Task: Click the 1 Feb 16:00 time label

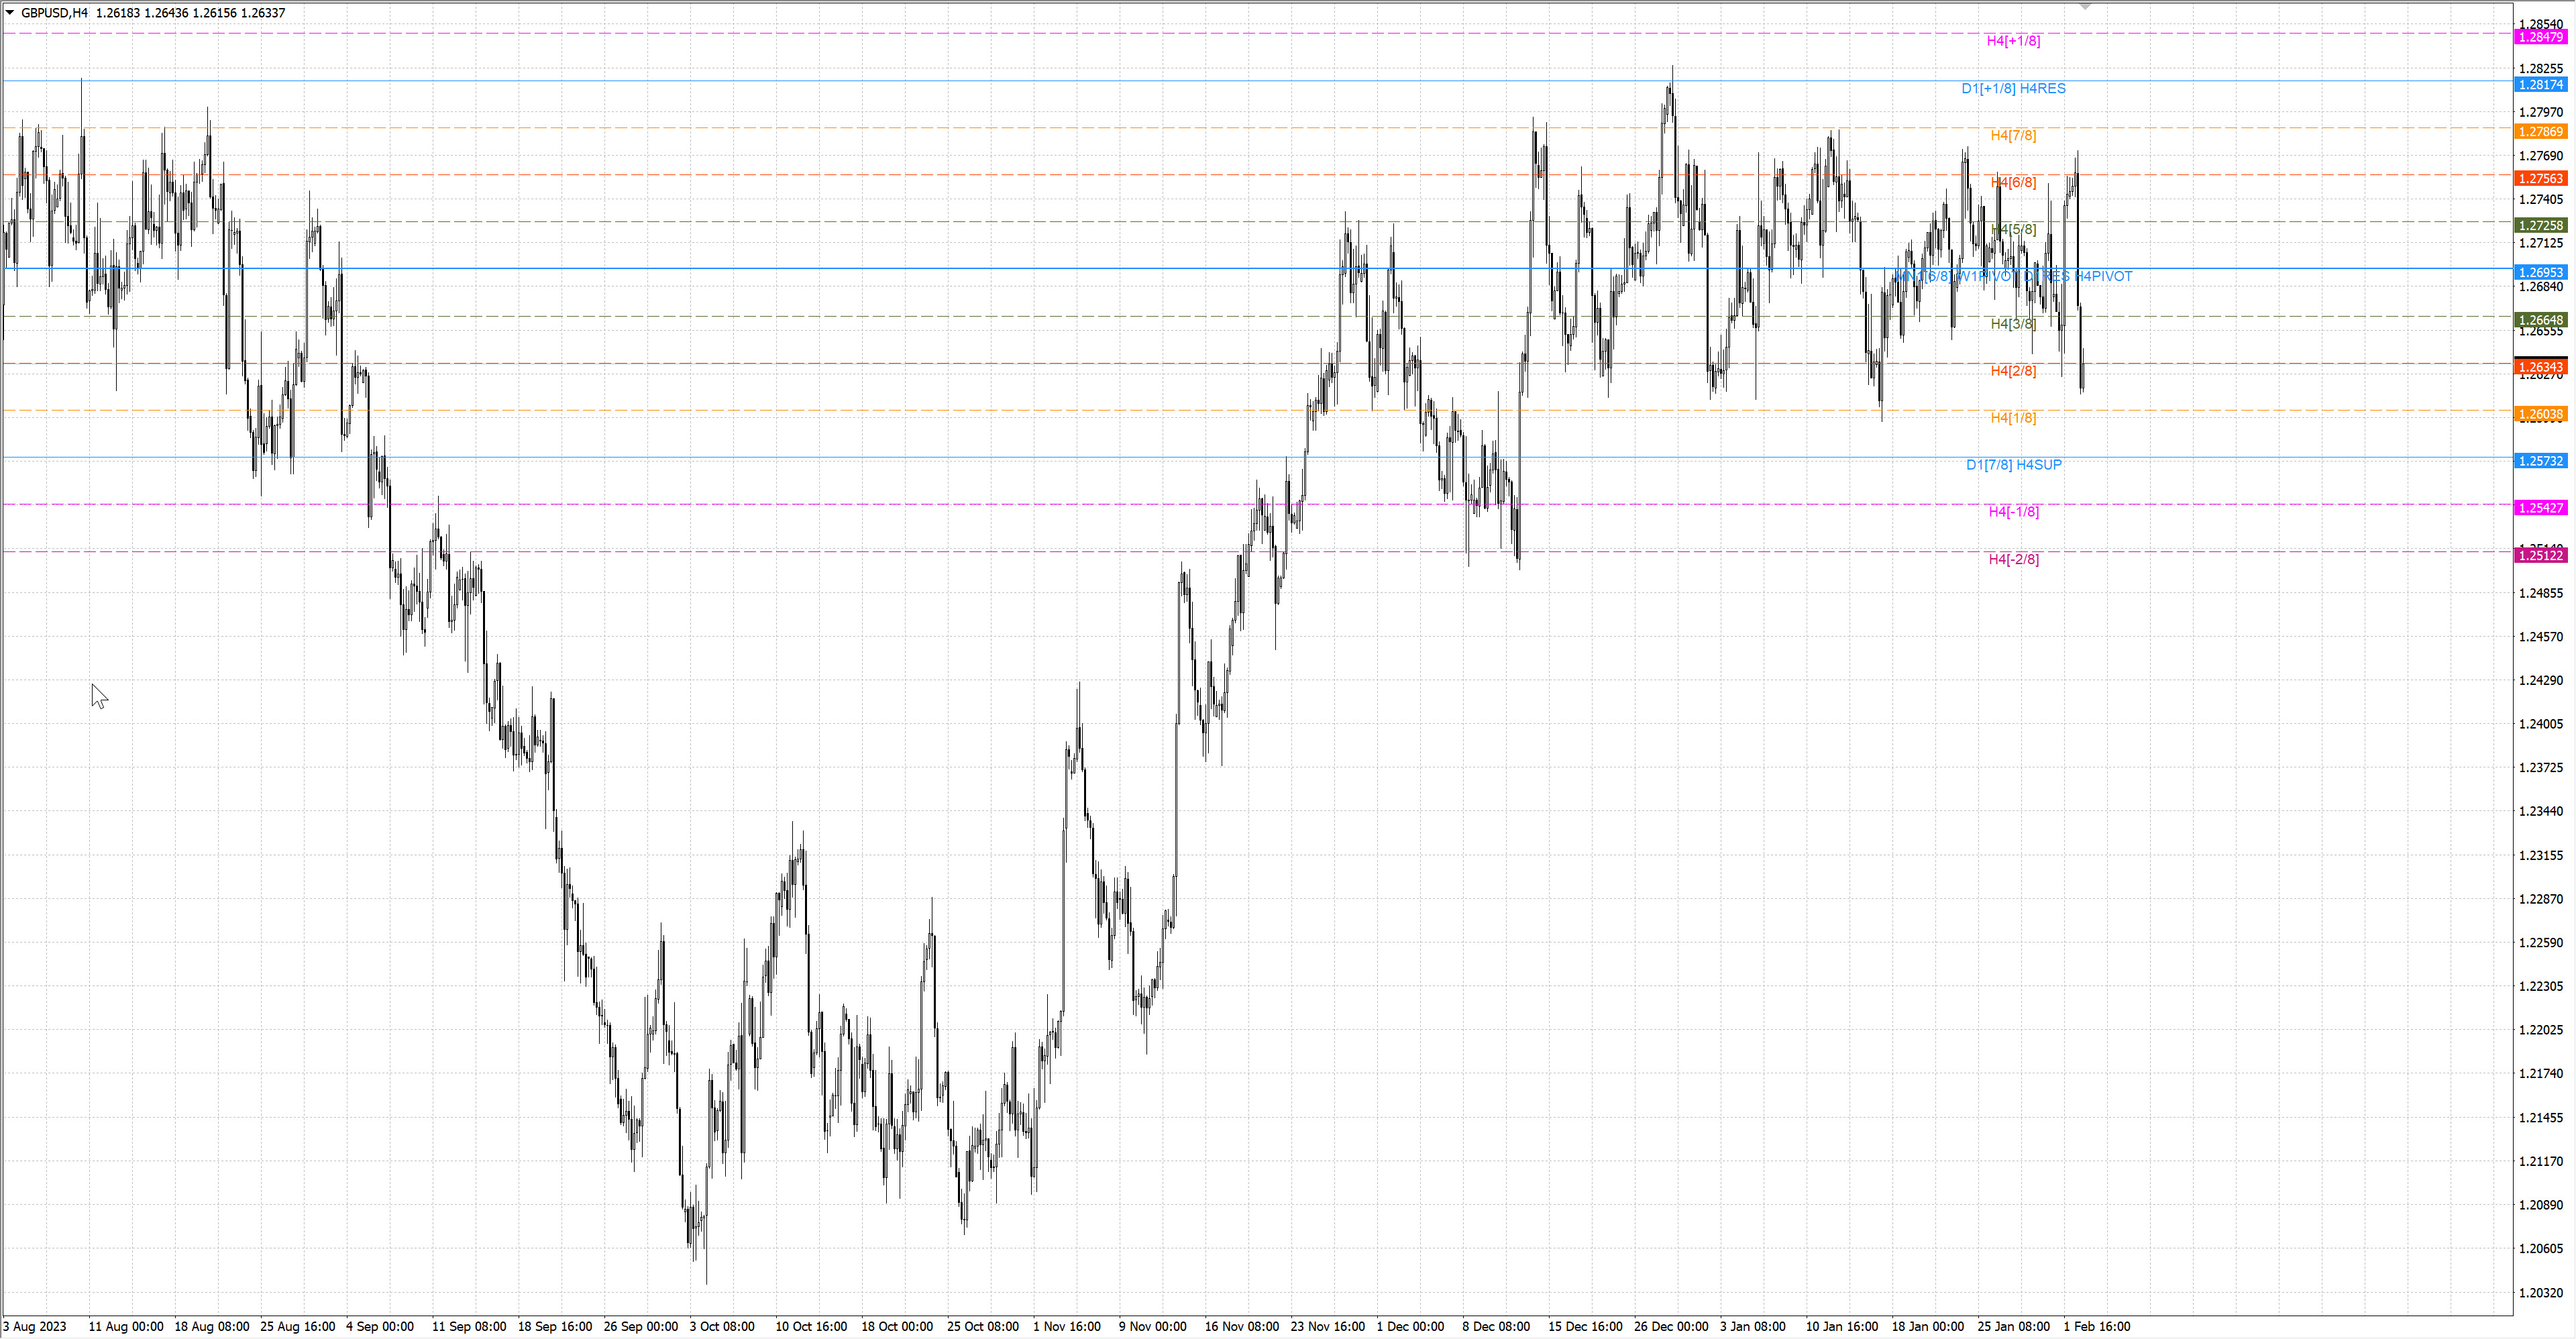Action: pos(2096,1327)
